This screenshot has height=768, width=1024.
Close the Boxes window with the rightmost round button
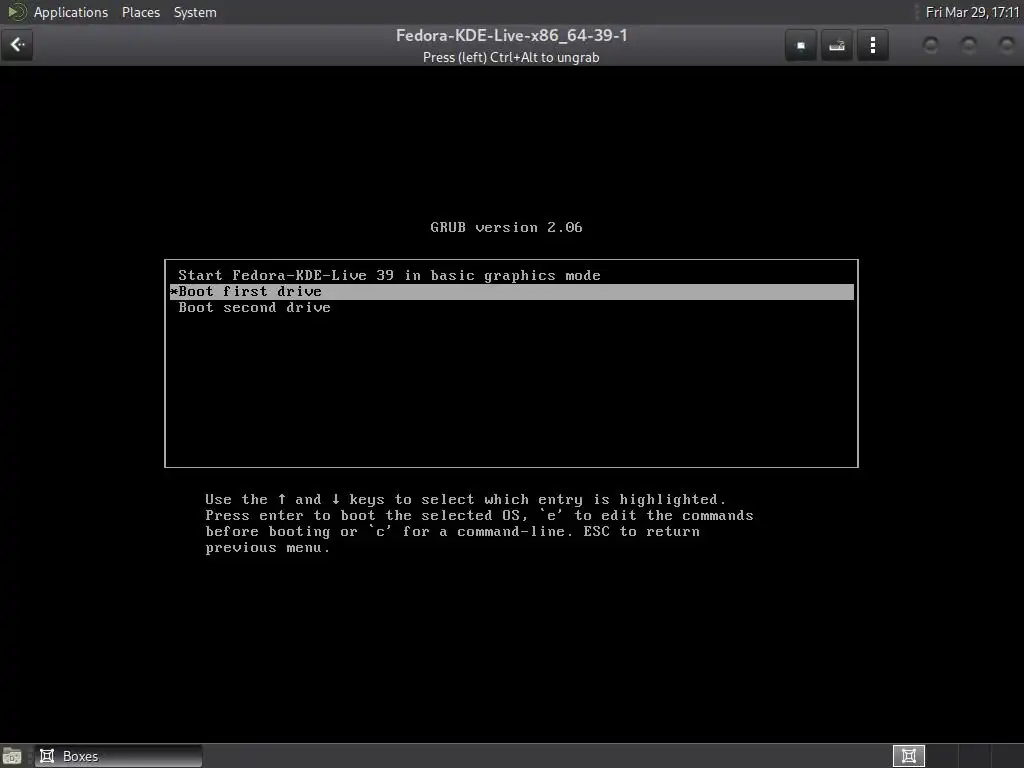point(1006,45)
